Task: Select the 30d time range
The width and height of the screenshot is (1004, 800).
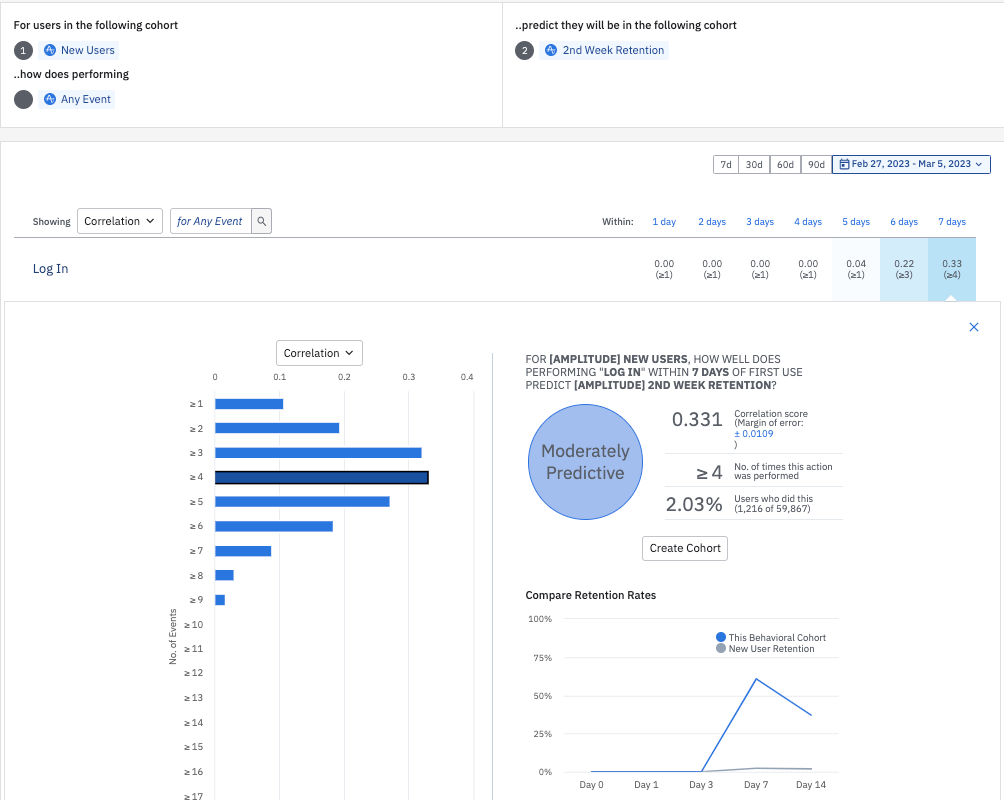Action: (754, 164)
